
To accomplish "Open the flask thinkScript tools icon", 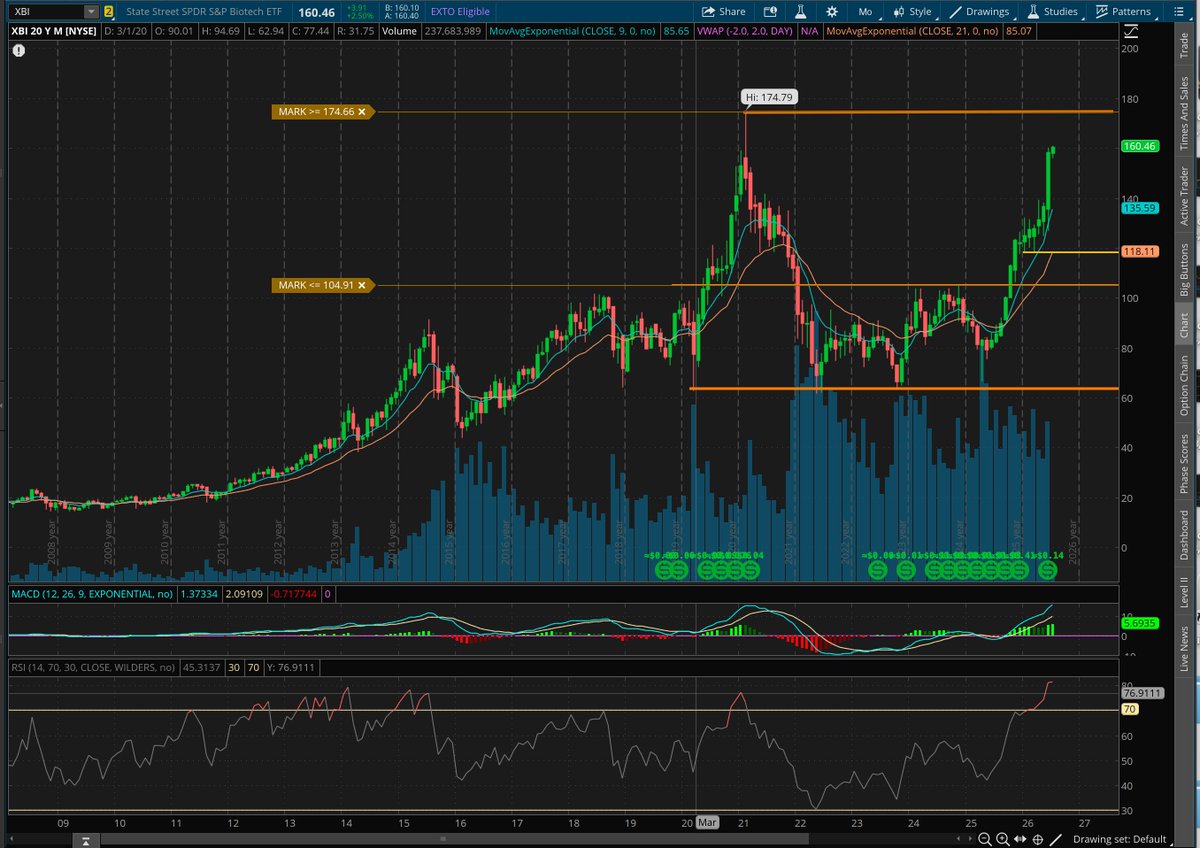I will [x=800, y=12].
